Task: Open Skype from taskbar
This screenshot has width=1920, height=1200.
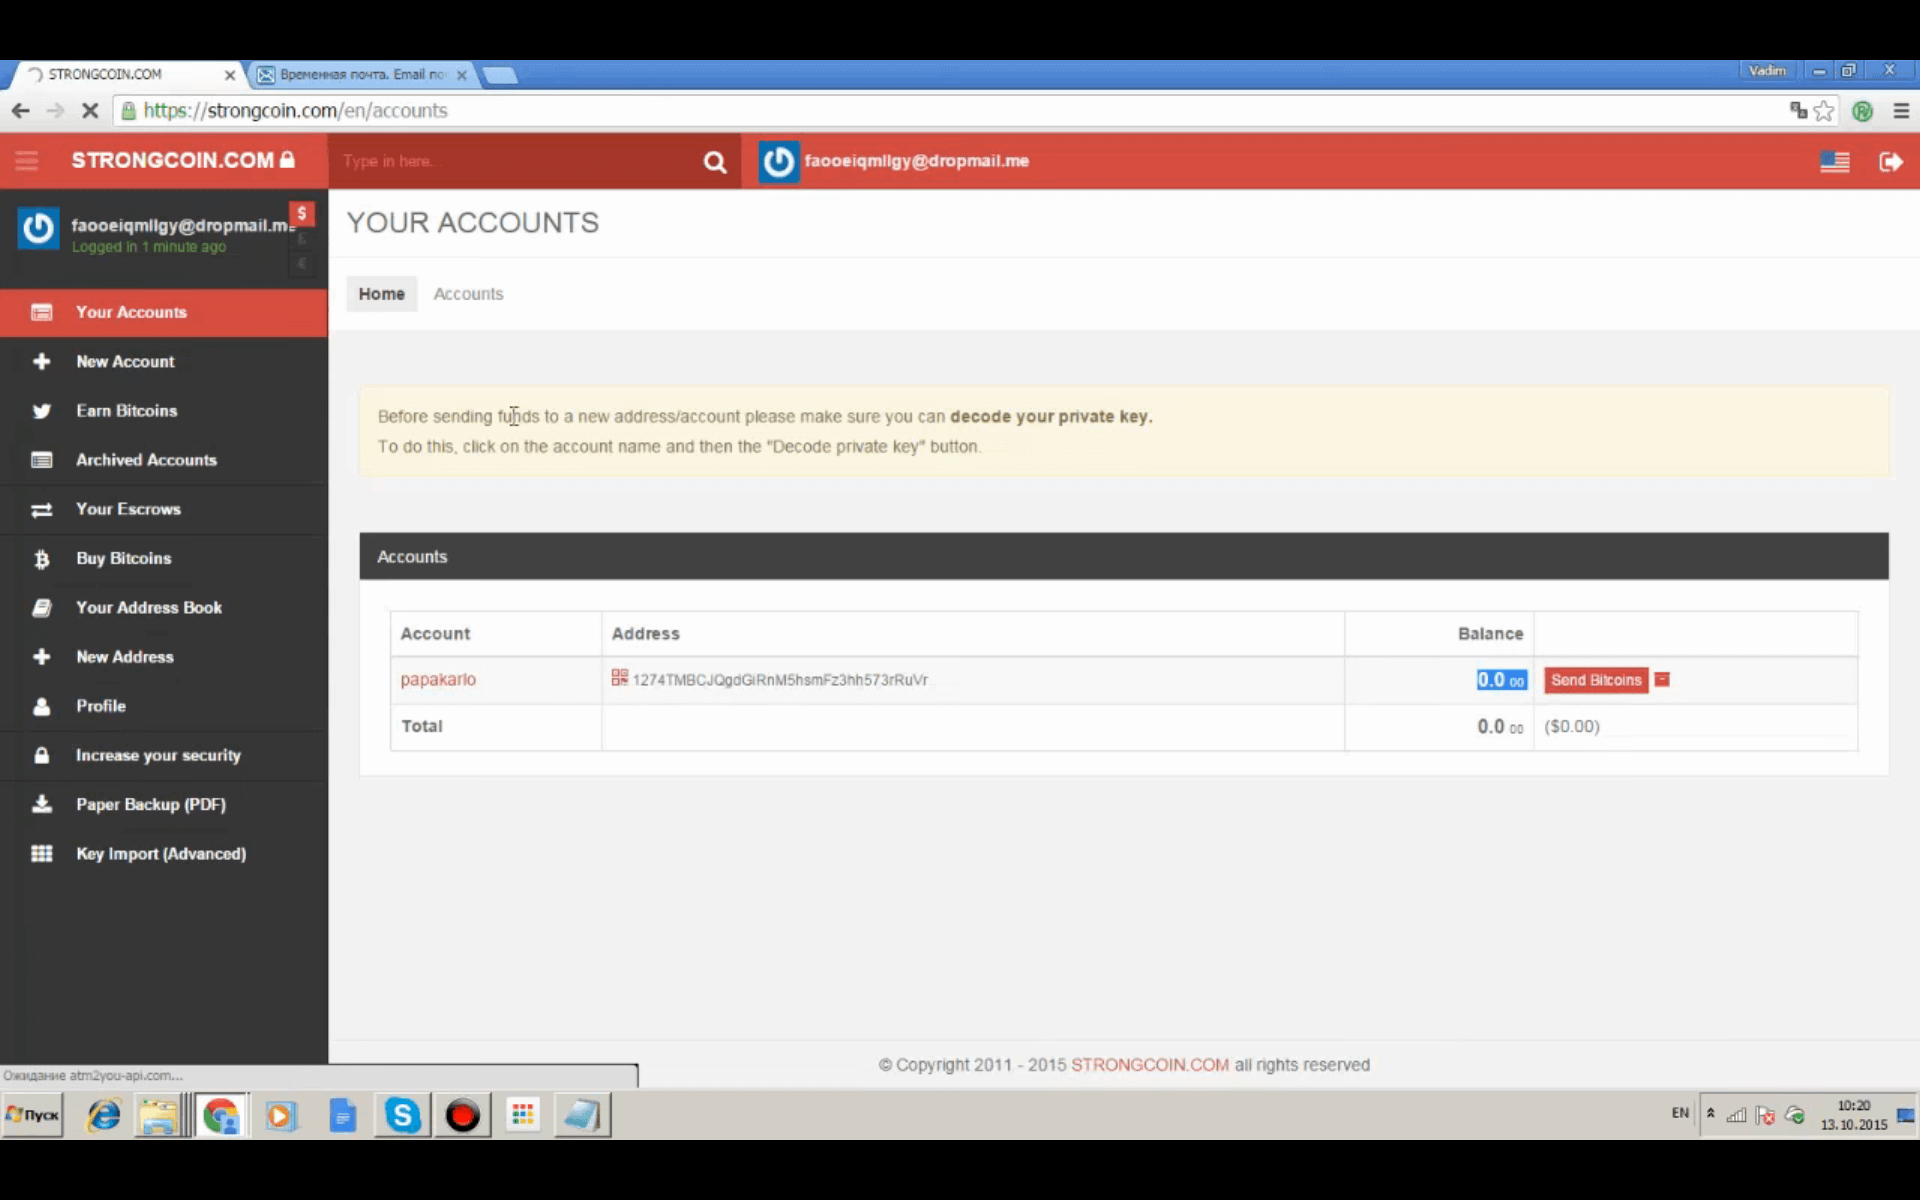Action: click(402, 1115)
